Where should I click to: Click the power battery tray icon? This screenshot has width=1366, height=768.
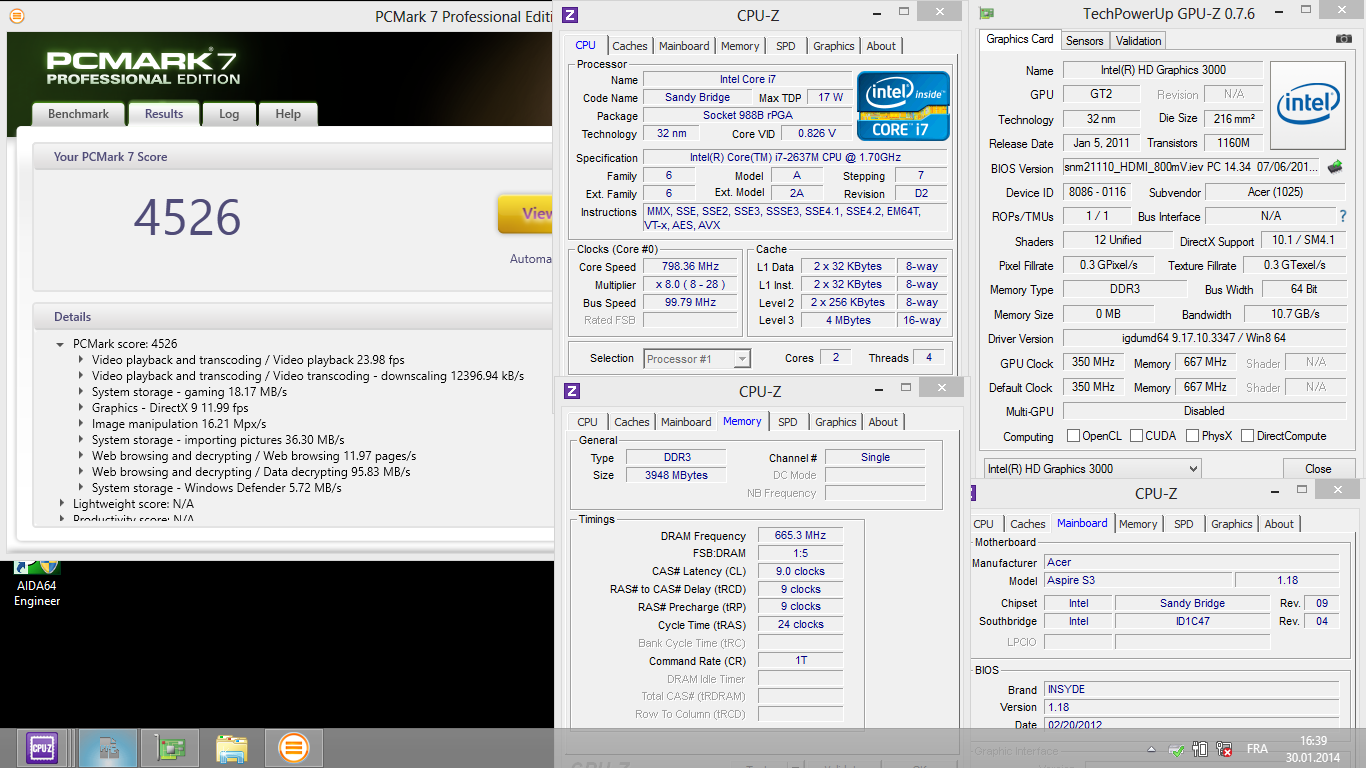pos(1200,749)
